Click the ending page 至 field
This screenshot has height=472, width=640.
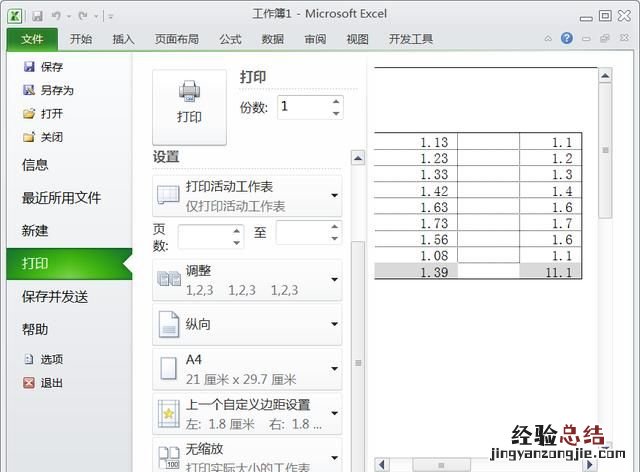(x=302, y=232)
